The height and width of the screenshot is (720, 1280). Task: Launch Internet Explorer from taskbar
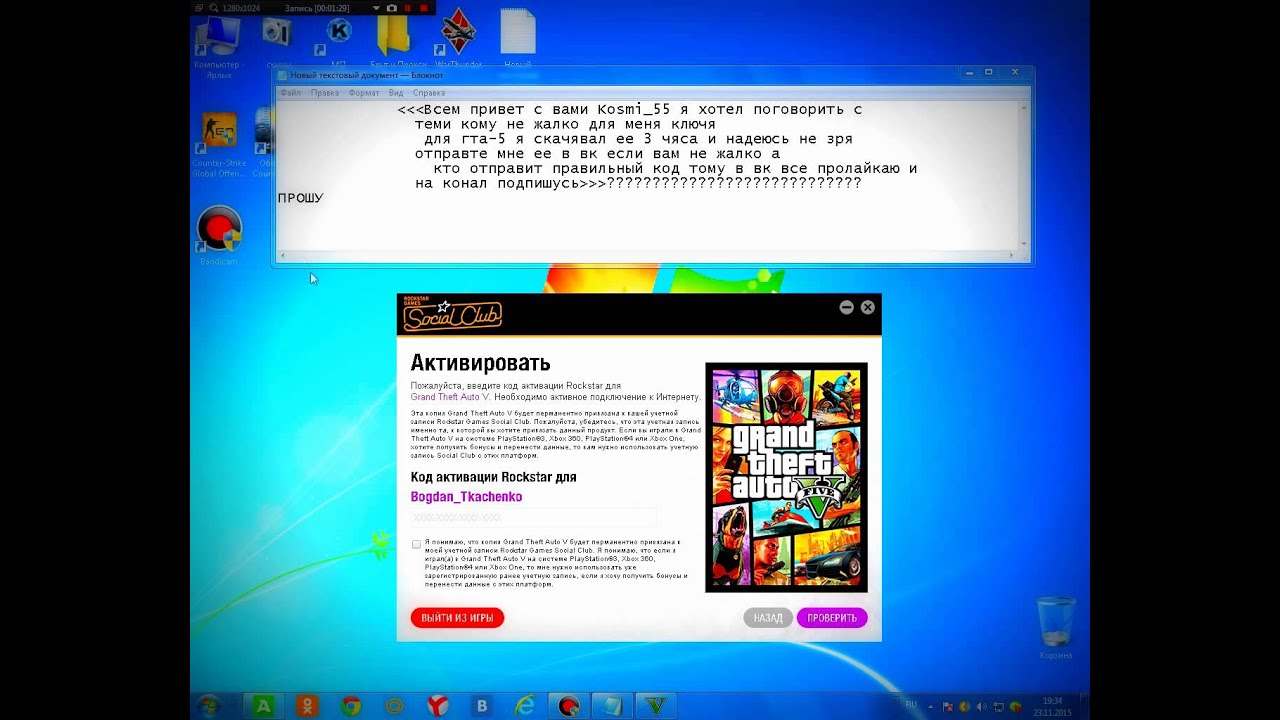point(525,706)
